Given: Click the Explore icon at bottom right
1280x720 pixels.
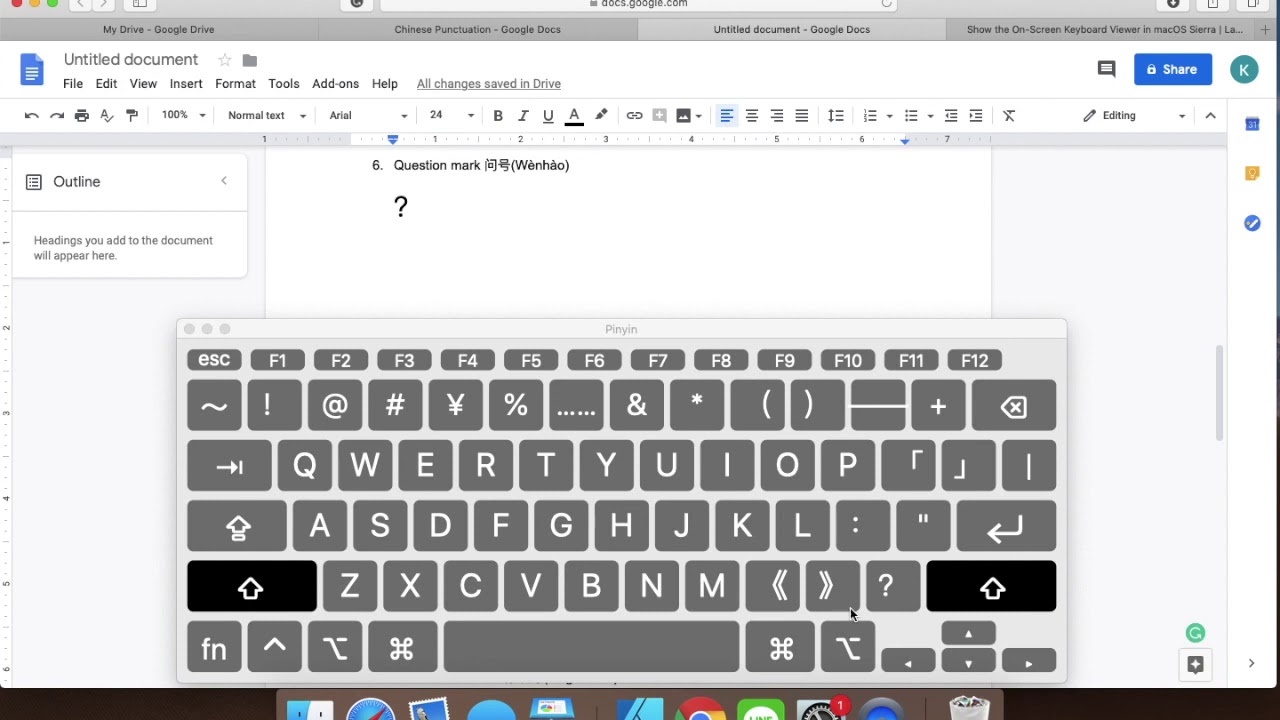Looking at the screenshot, I should pyautogui.click(x=1195, y=664).
